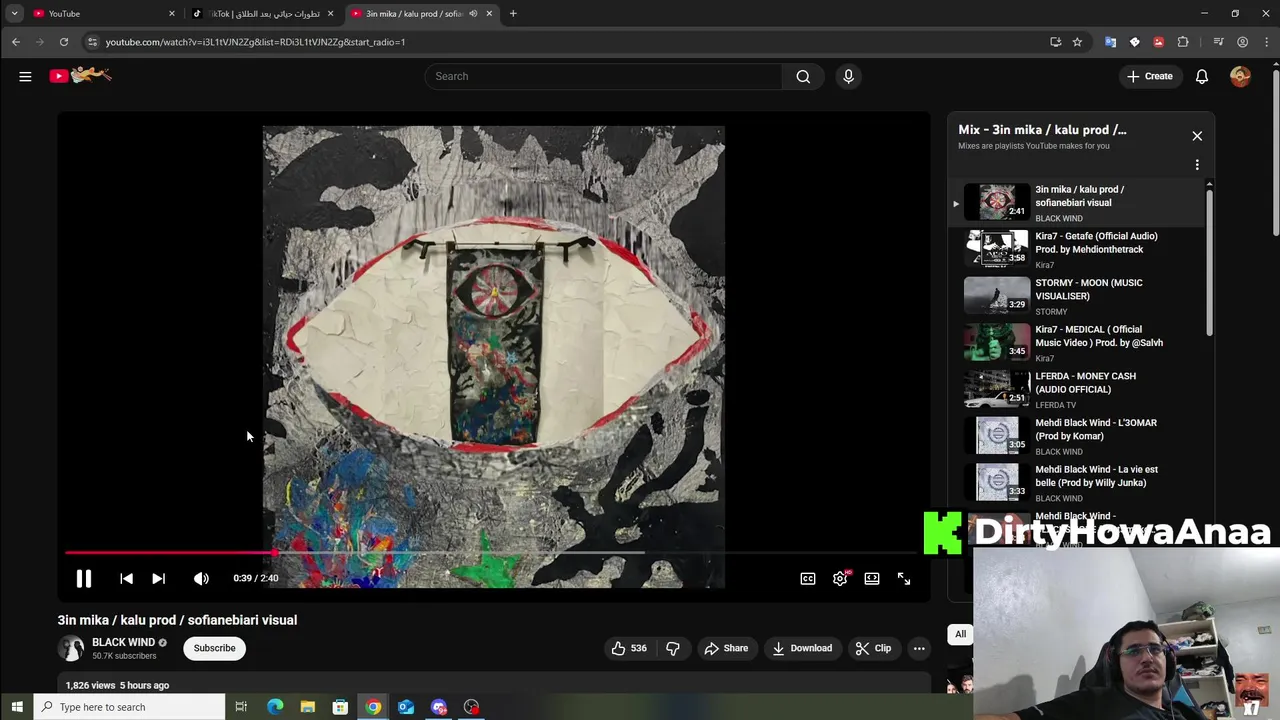Click the search magnifier button
This screenshot has height=720, width=1280.
click(803, 76)
